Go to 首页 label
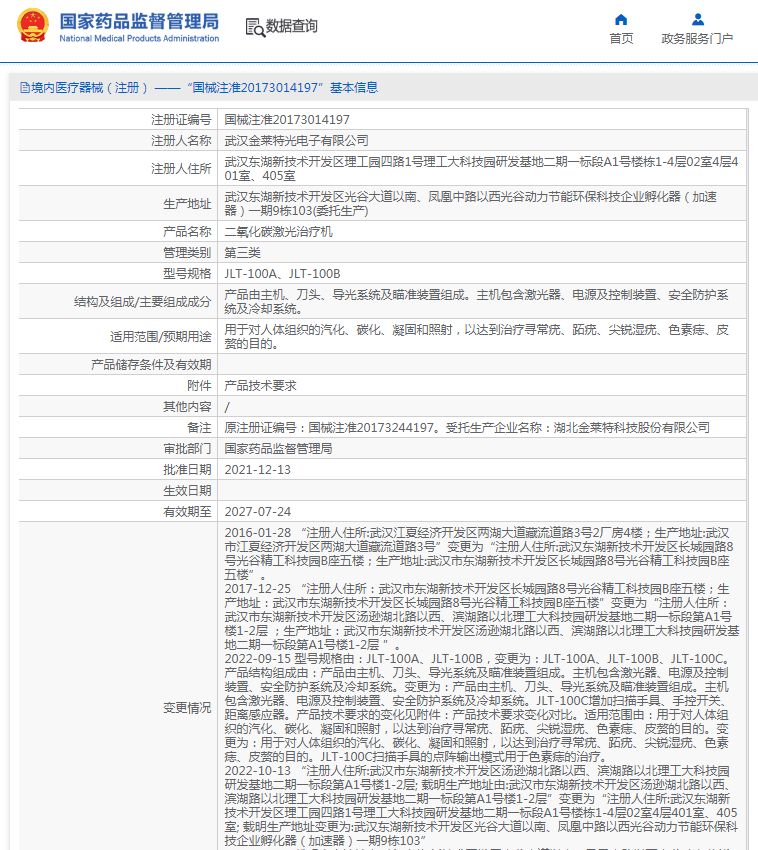 [621, 38]
